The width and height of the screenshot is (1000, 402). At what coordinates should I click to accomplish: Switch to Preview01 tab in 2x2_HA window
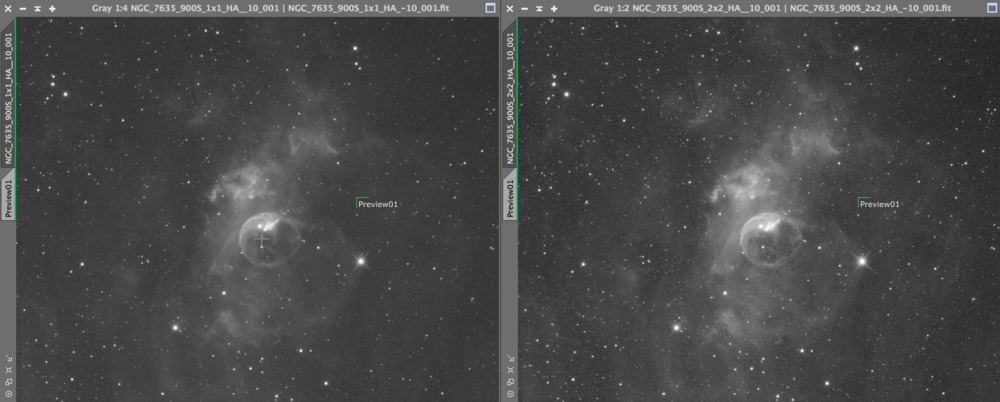[510, 196]
